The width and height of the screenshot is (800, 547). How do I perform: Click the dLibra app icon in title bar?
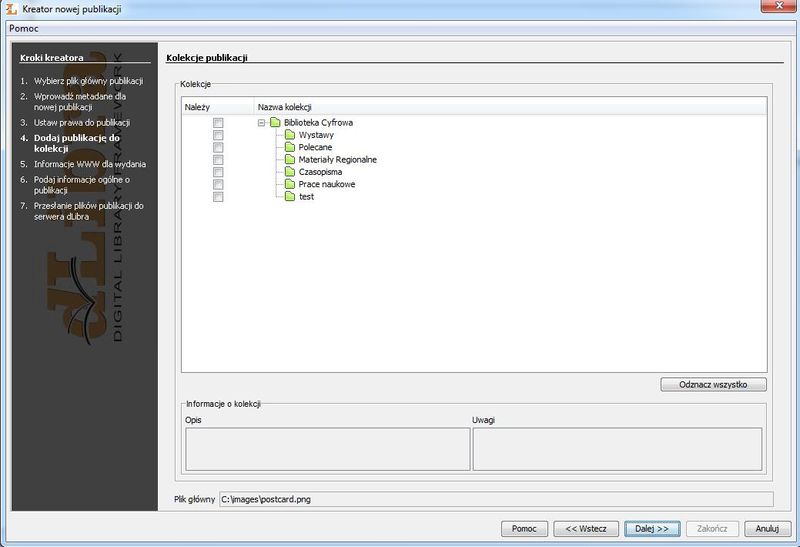[12, 9]
